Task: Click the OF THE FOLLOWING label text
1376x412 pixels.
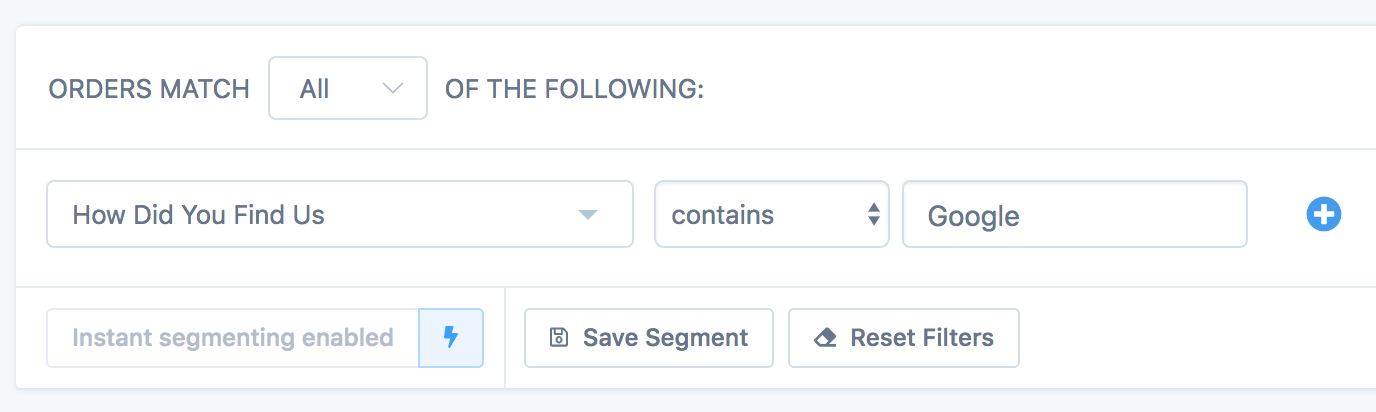Action: [574, 89]
